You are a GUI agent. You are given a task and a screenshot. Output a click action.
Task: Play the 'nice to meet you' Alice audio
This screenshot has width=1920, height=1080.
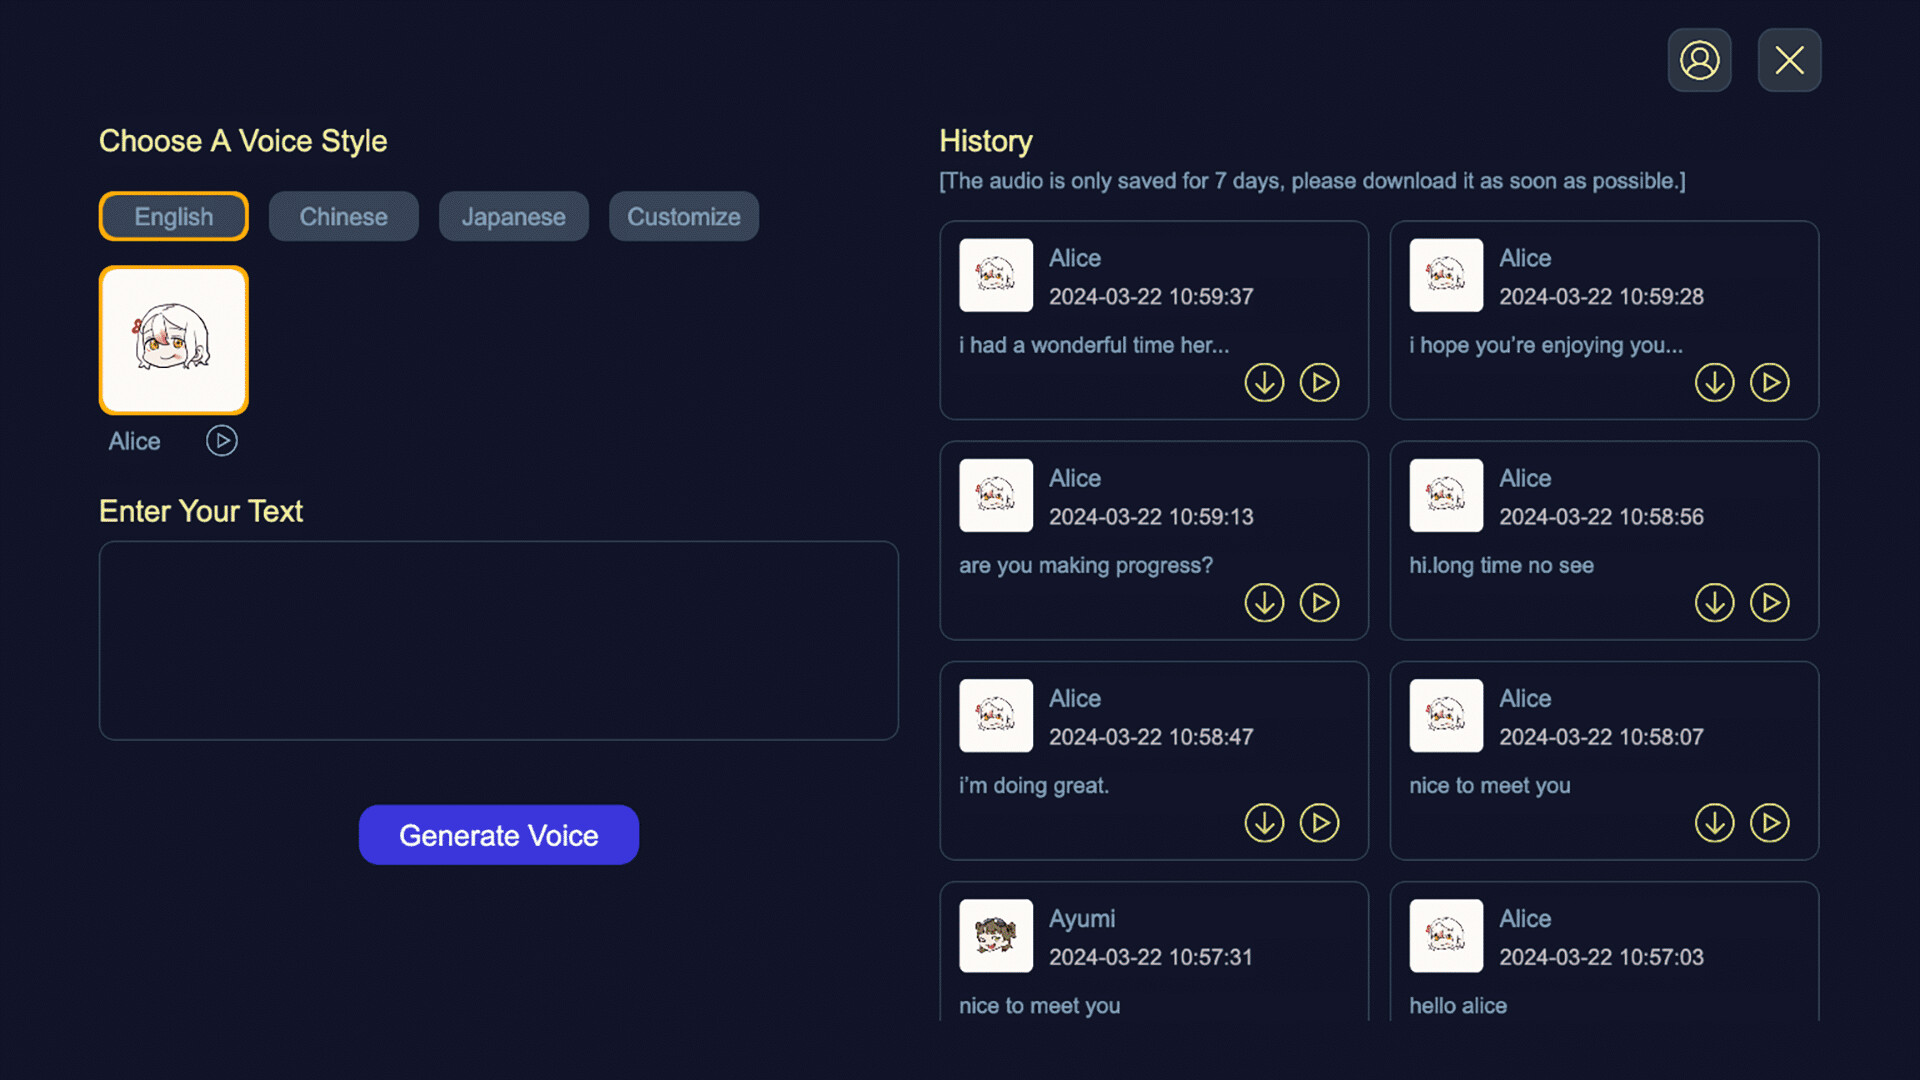(1770, 822)
